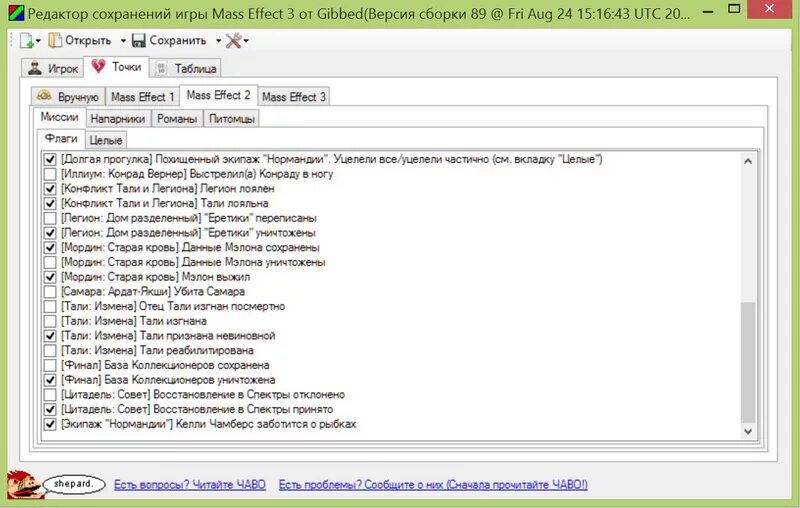800x508 pixels.
Task: Uncheck Келли Чамберс заботится о рыбках checkbox
Action: point(49,424)
